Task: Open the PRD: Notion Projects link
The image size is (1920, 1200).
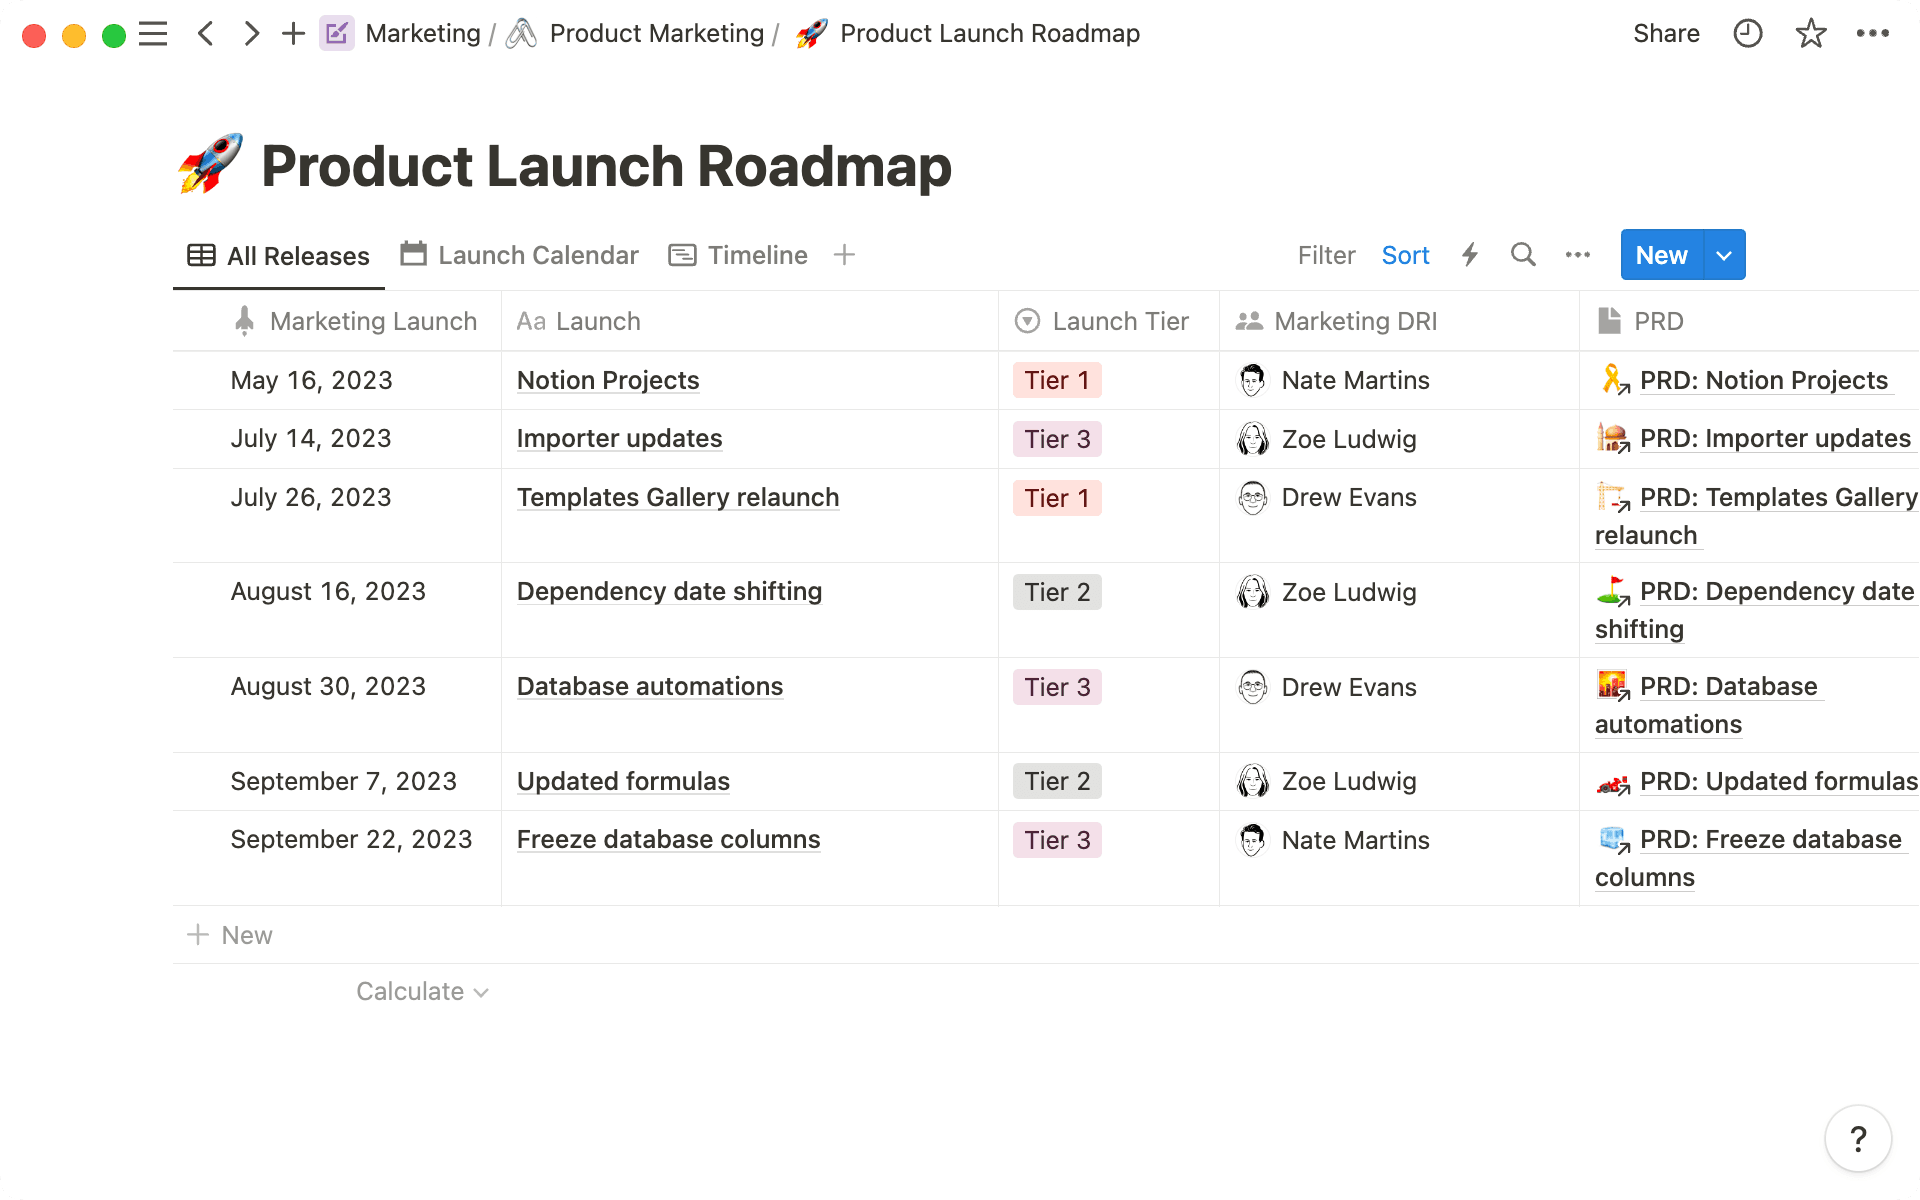Action: (x=1764, y=380)
